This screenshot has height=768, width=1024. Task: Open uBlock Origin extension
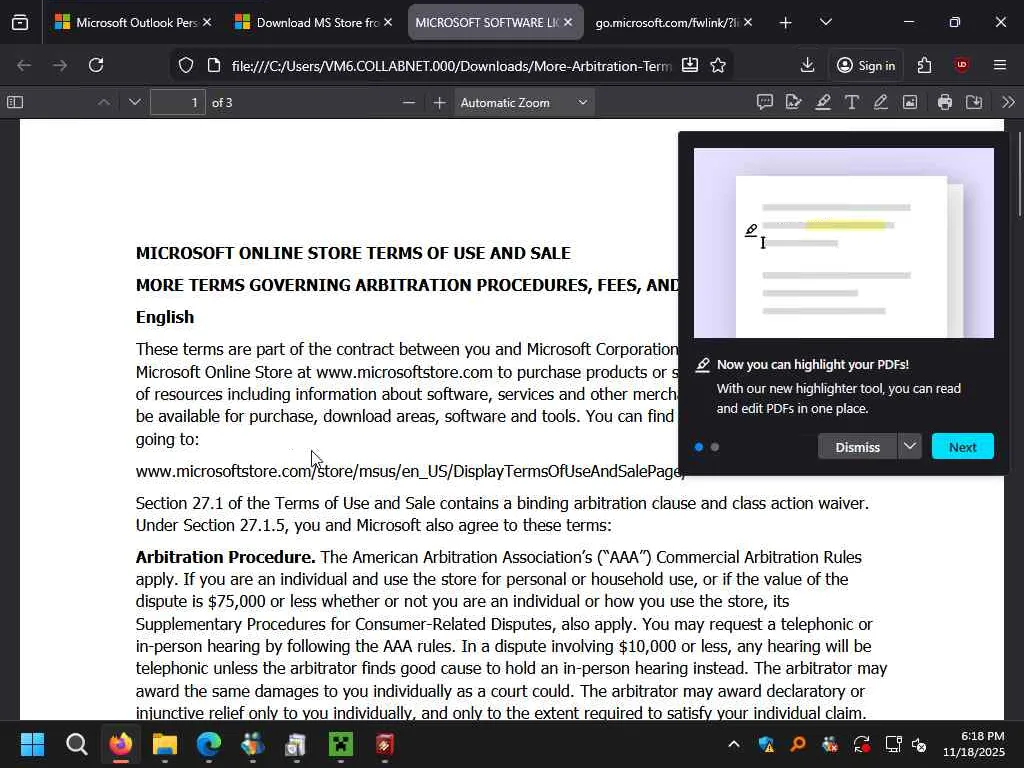[x=961, y=65]
